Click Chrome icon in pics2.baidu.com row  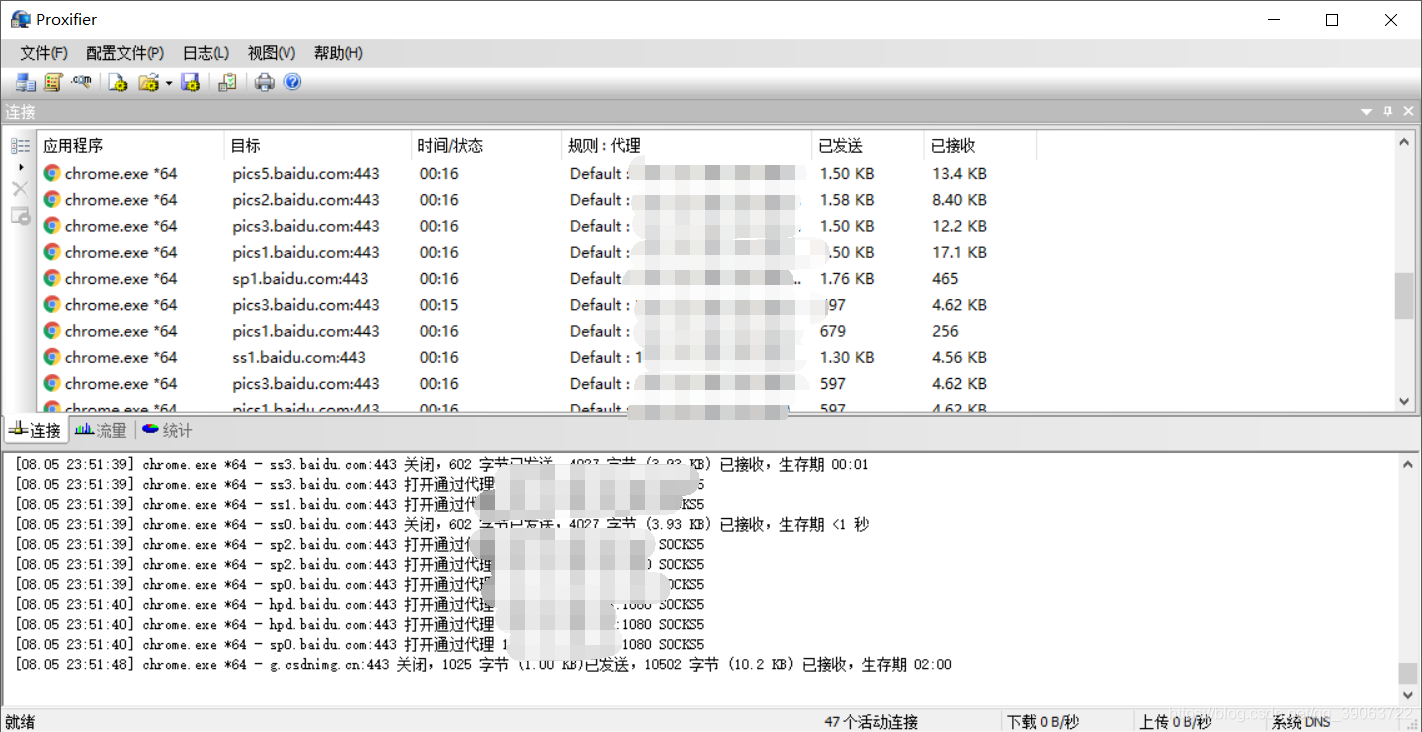tap(52, 199)
